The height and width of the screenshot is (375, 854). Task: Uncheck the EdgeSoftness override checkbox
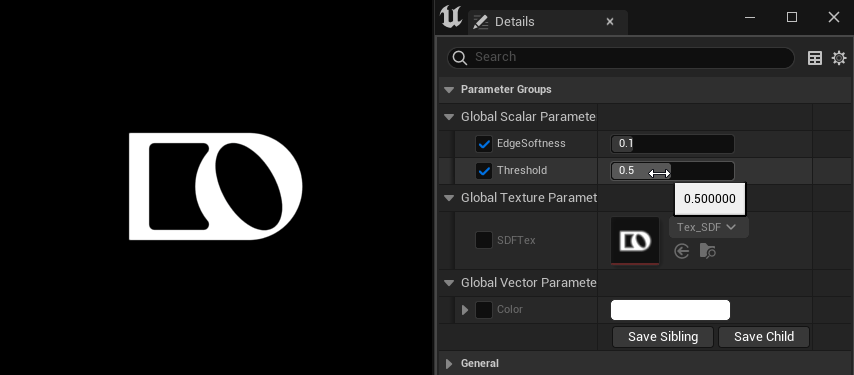tap(484, 144)
